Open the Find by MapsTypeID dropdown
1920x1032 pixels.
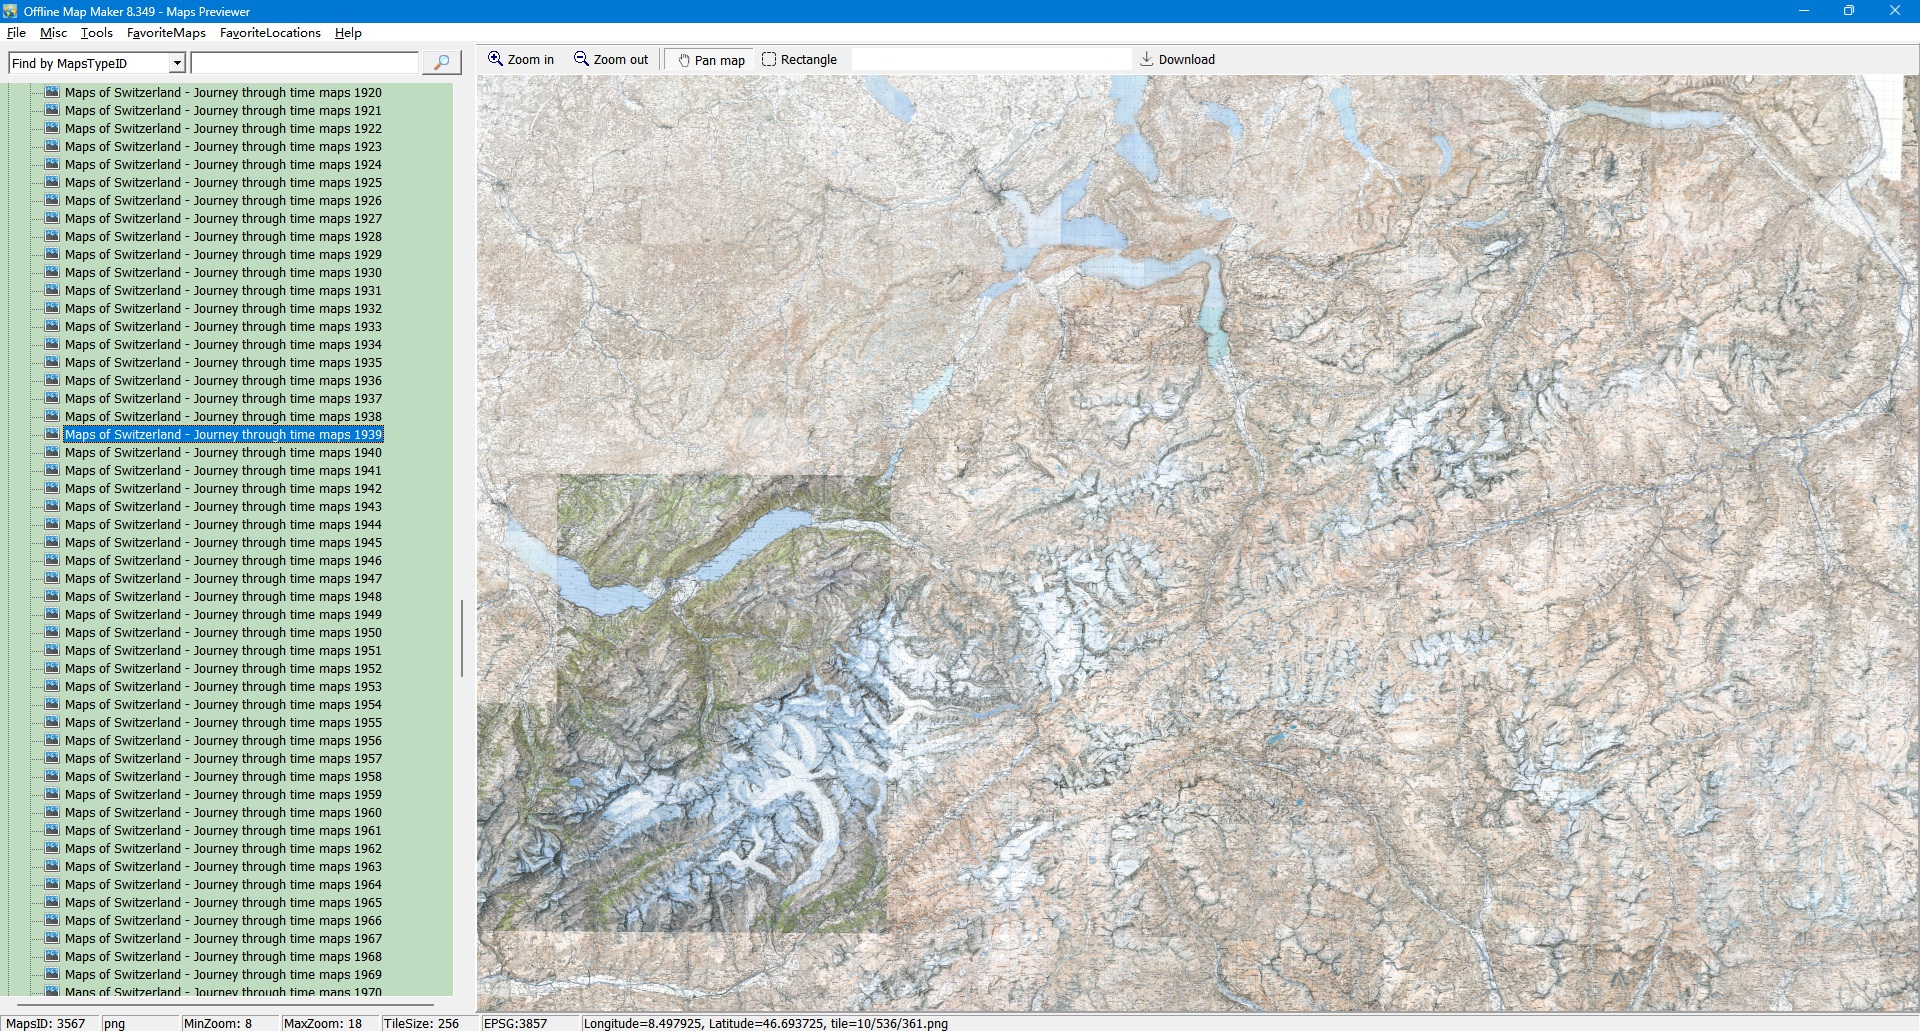[177, 63]
